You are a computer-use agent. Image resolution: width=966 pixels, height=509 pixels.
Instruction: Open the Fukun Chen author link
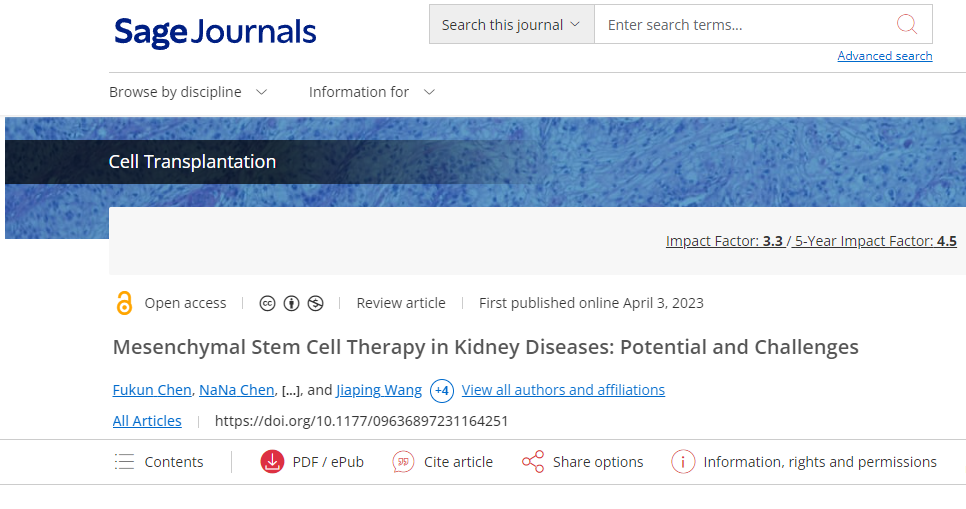(152, 390)
